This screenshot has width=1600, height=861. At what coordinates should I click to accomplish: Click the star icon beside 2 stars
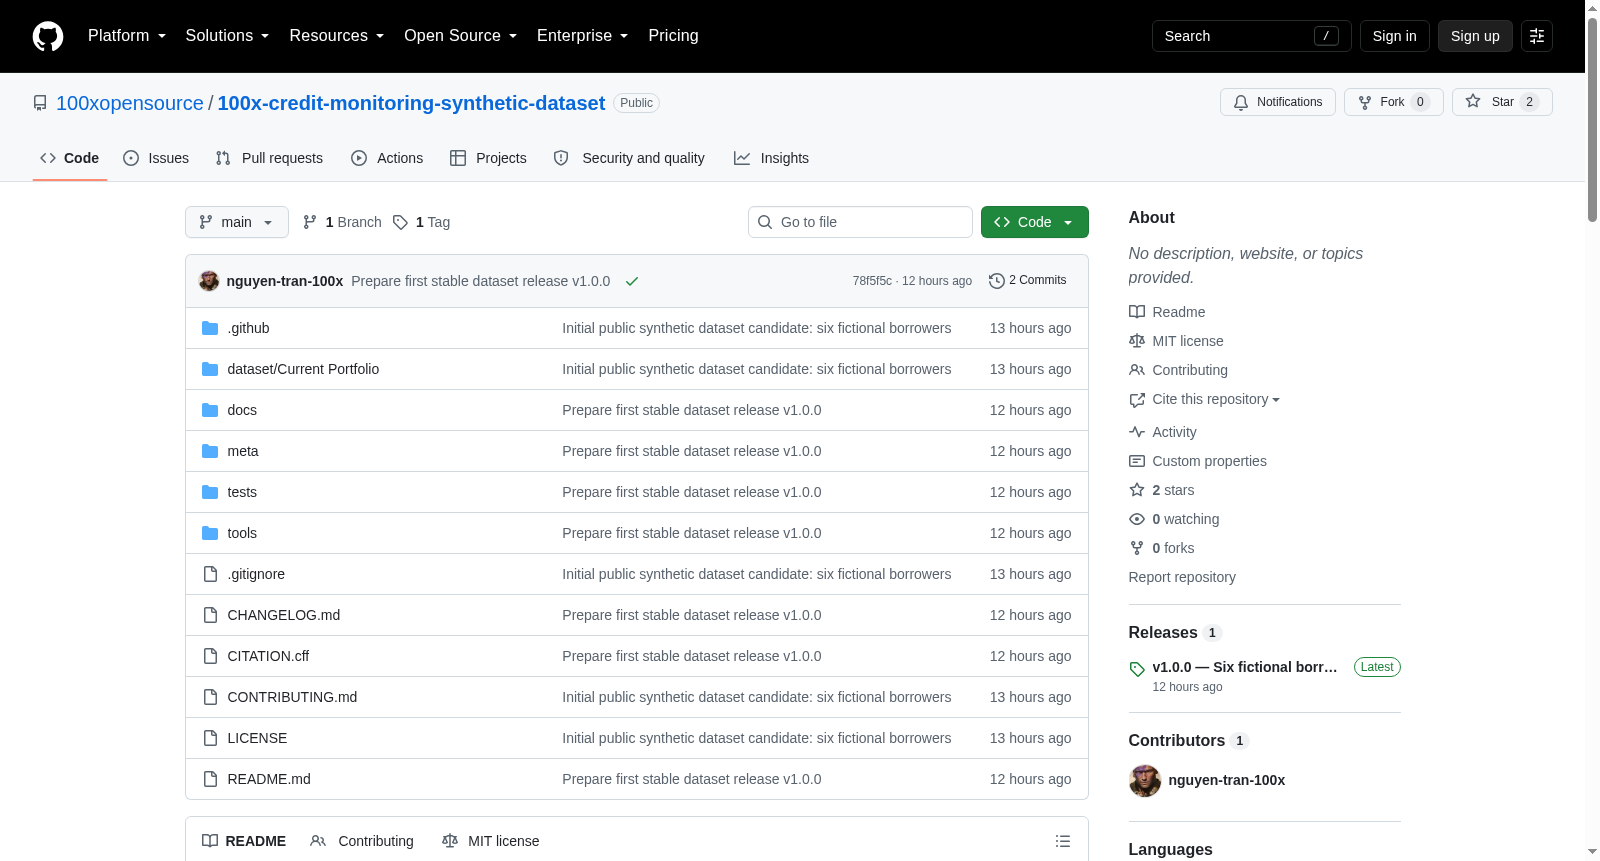(1137, 490)
